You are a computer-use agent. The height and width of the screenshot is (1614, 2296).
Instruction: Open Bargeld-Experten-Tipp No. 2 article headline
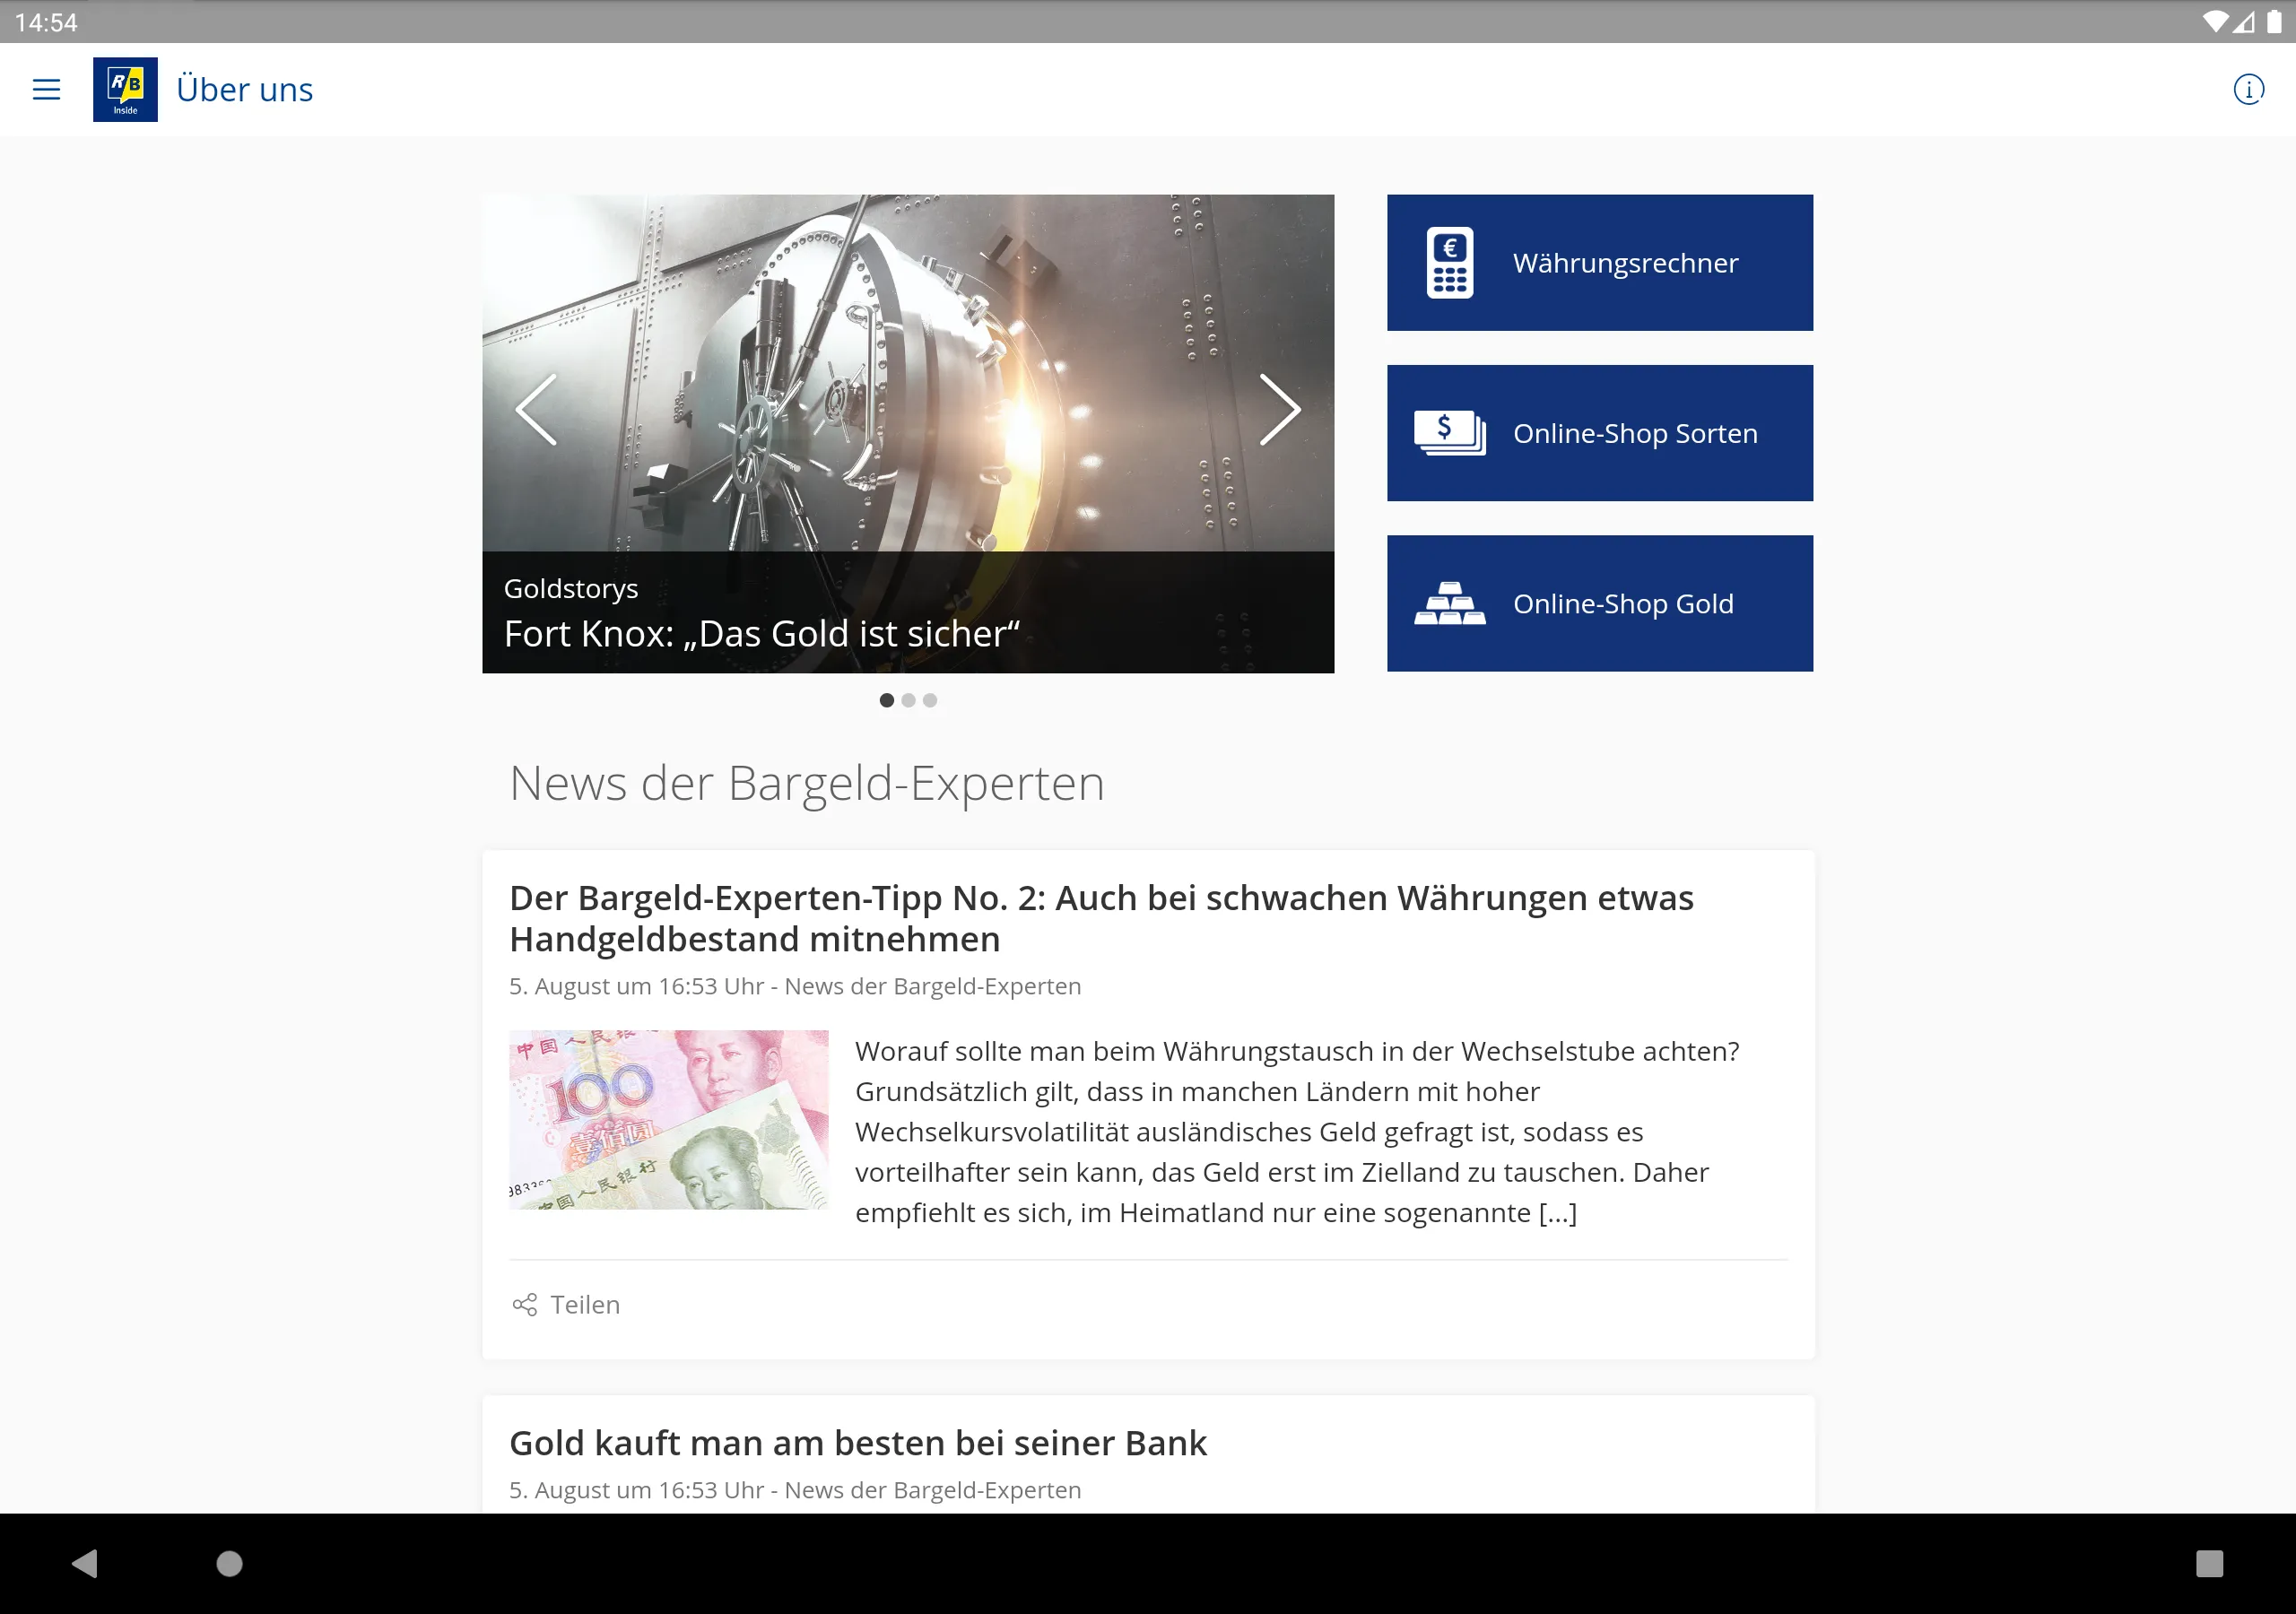click(1101, 918)
